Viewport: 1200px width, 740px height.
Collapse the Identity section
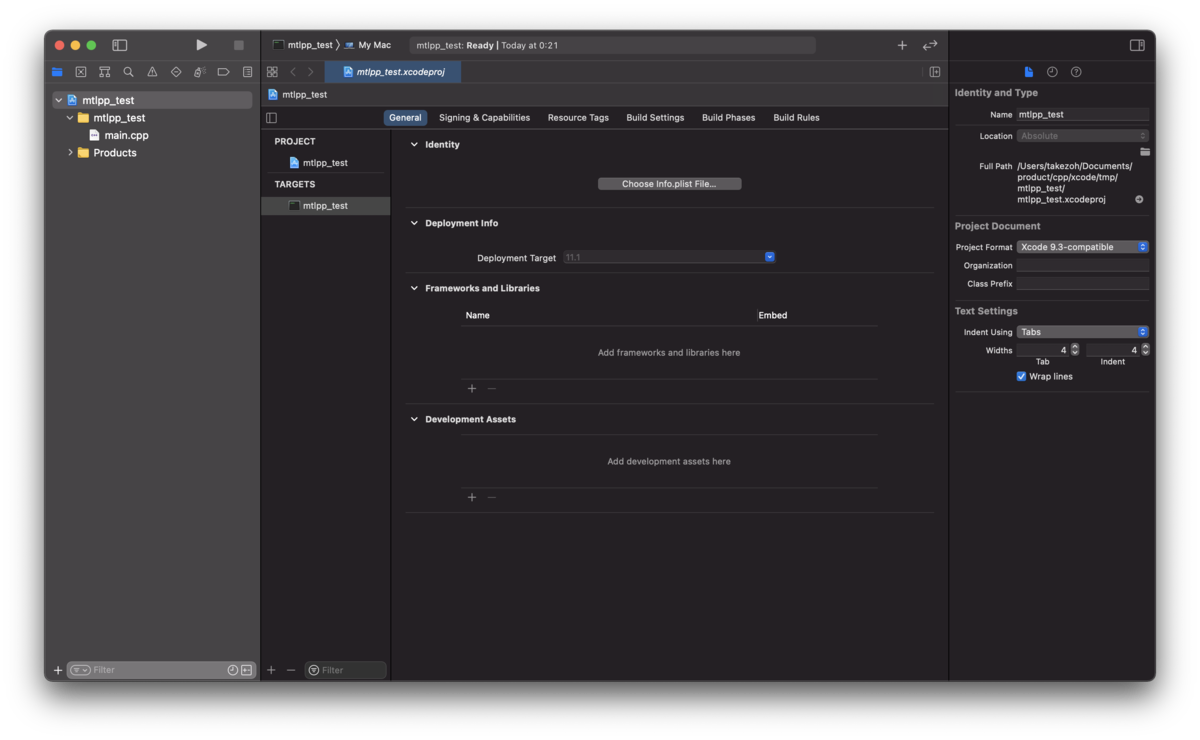click(414, 145)
